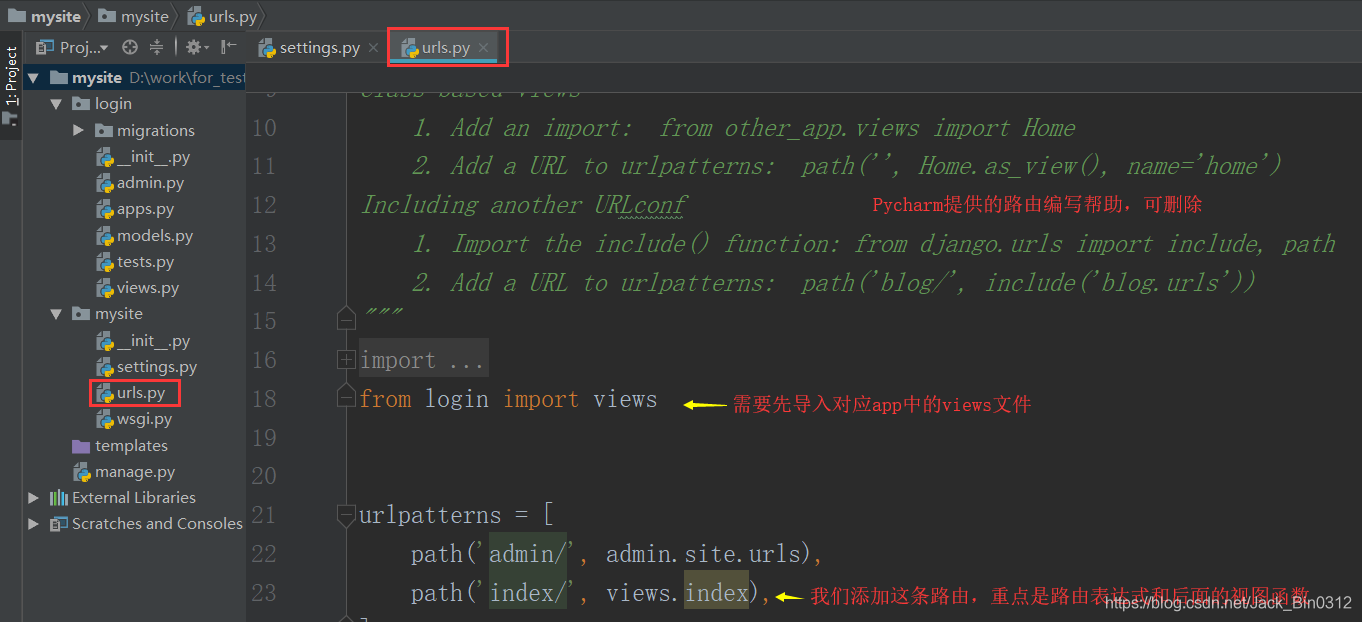Viewport: 1362px width, 622px height.
Task: Click the root mysite breadcrumb
Action: click(44, 16)
